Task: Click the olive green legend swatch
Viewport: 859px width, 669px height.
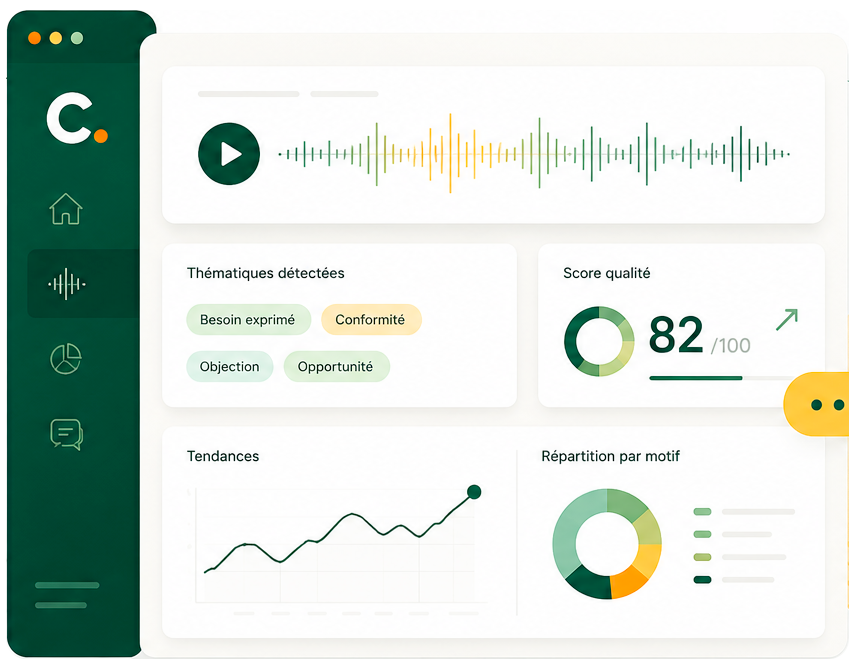Action: tap(702, 557)
